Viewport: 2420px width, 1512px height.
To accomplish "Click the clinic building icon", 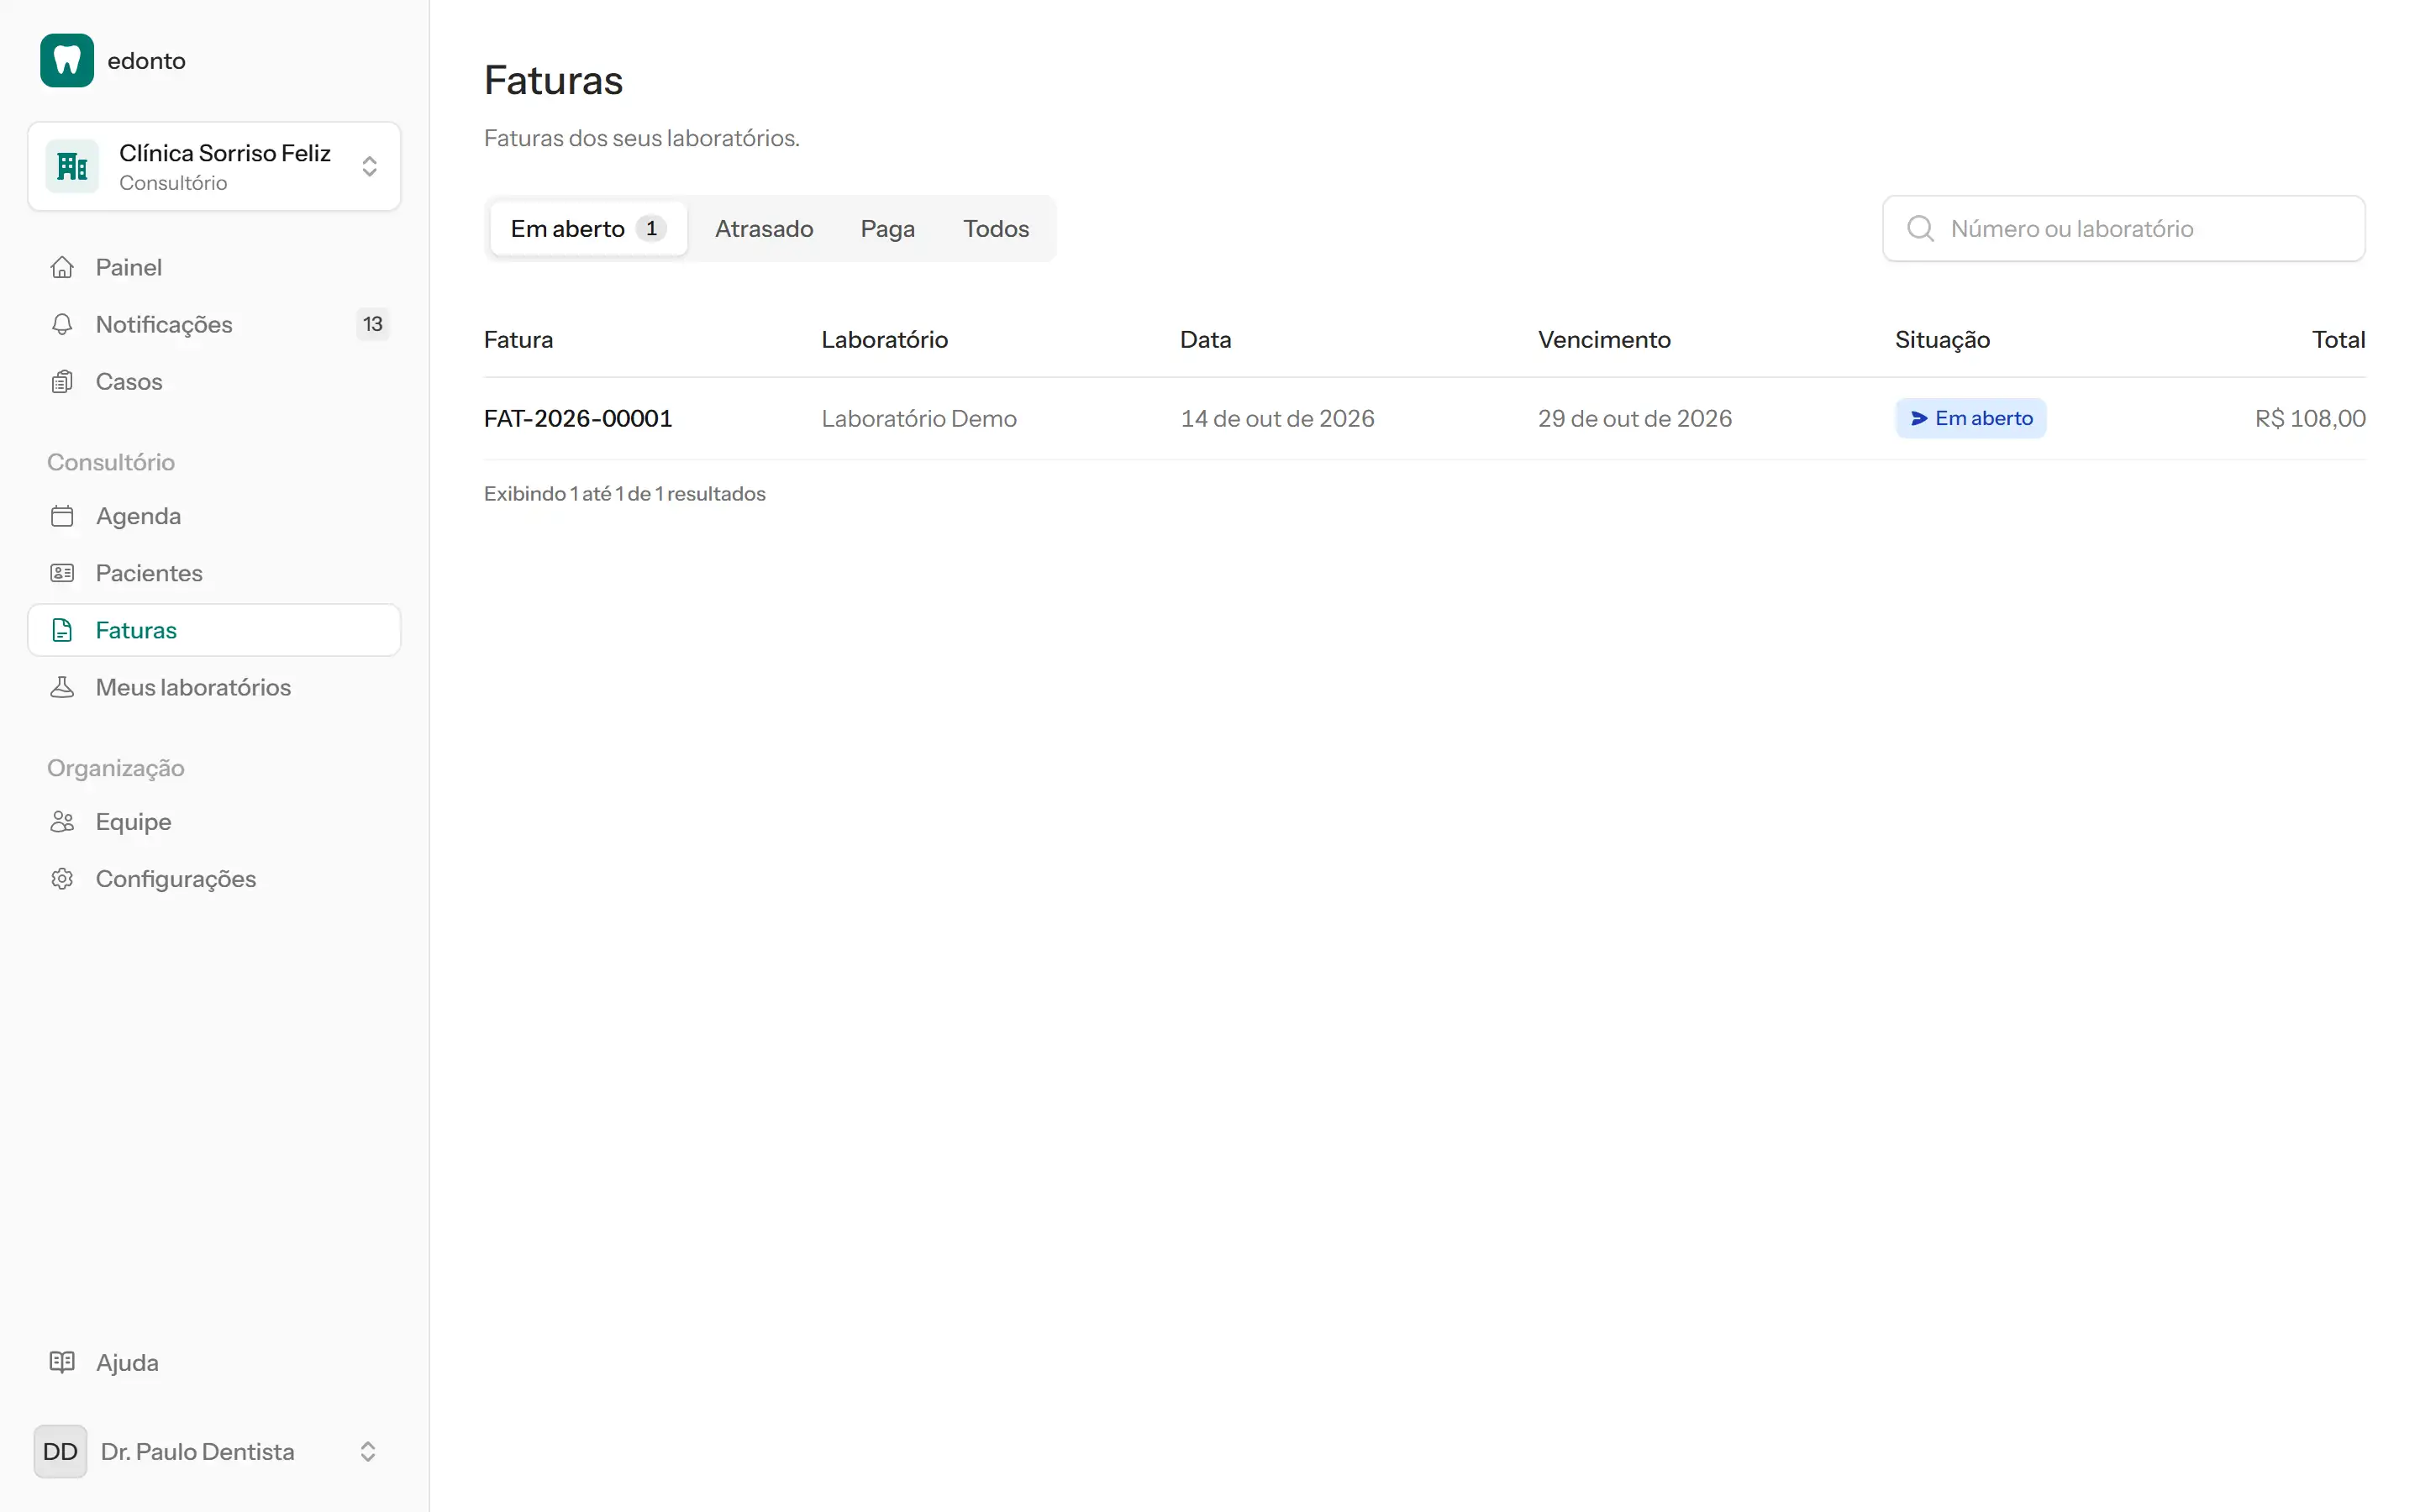I will pos(72,166).
